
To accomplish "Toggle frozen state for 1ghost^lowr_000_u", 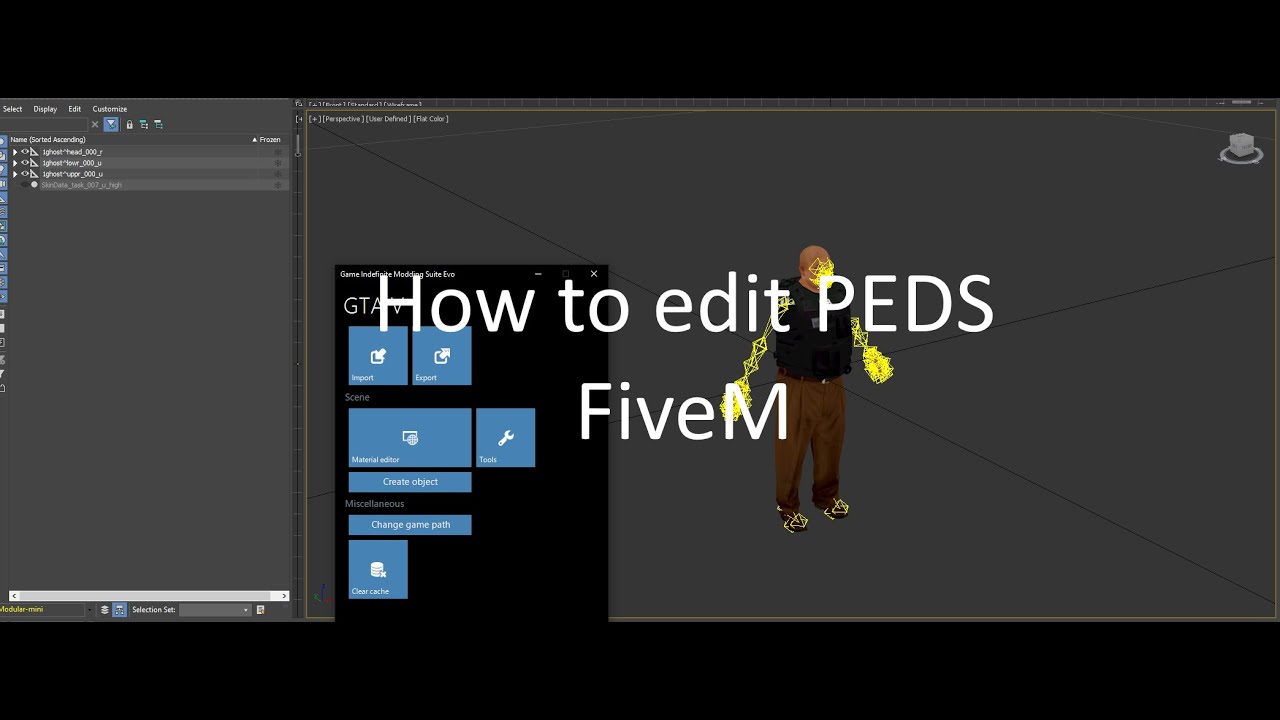I will click(x=278, y=163).
